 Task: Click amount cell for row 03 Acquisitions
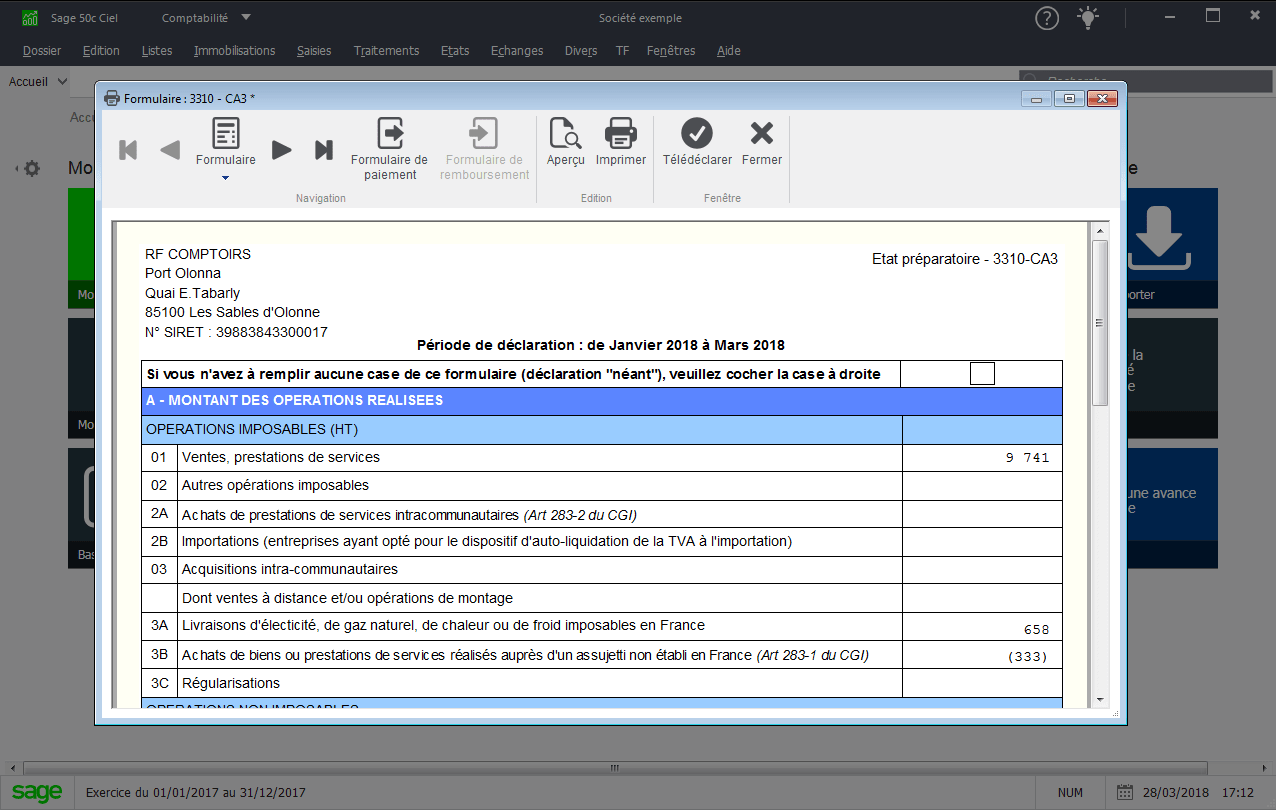(982, 570)
